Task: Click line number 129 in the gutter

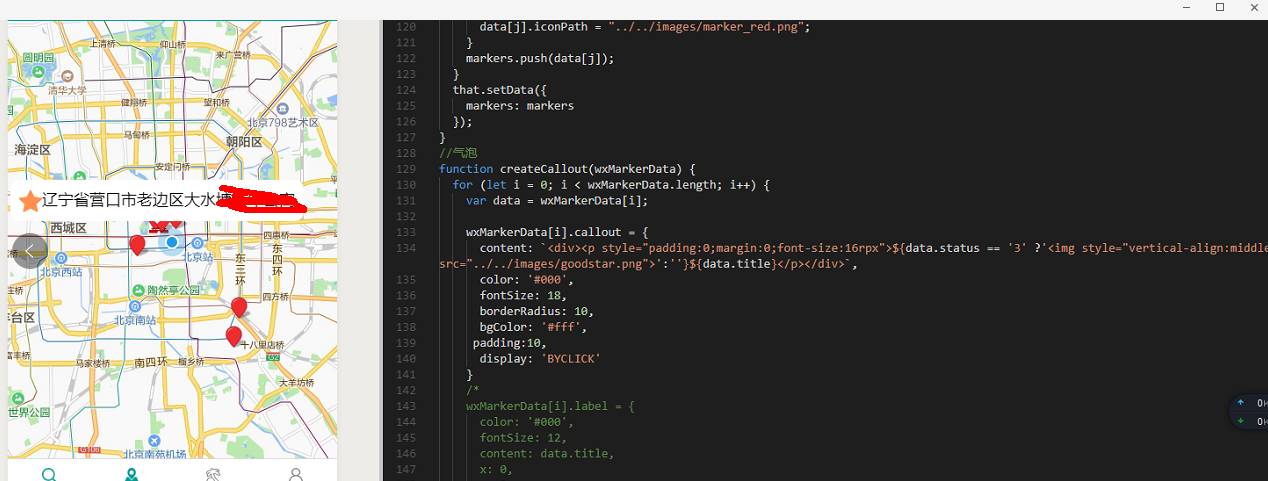Action: tap(405, 169)
